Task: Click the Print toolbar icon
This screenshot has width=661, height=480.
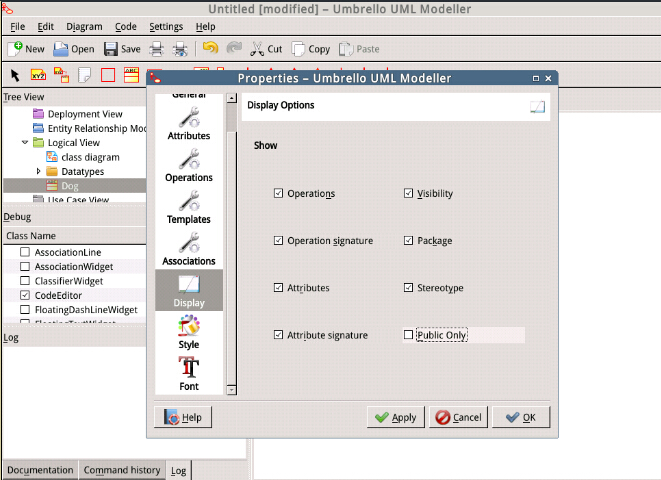Action: click(x=156, y=49)
